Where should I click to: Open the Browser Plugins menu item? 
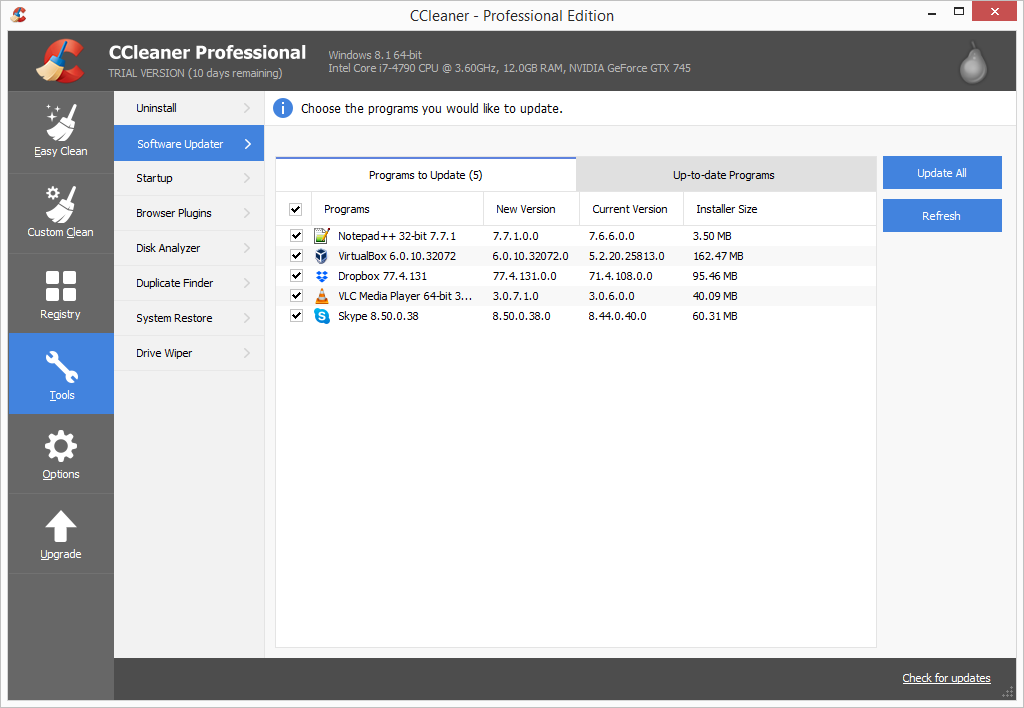point(188,213)
